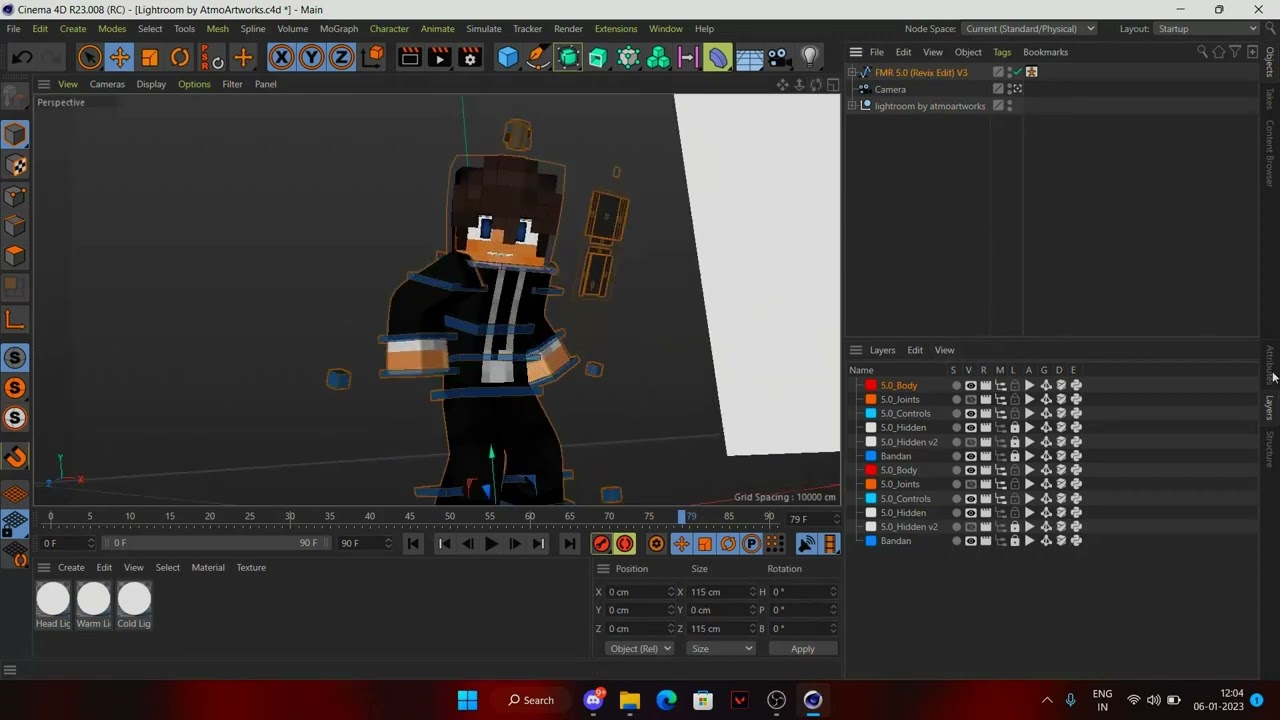Record active objects keyframe
Image resolution: width=1280 pixels, height=720 pixels.
point(601,543)
